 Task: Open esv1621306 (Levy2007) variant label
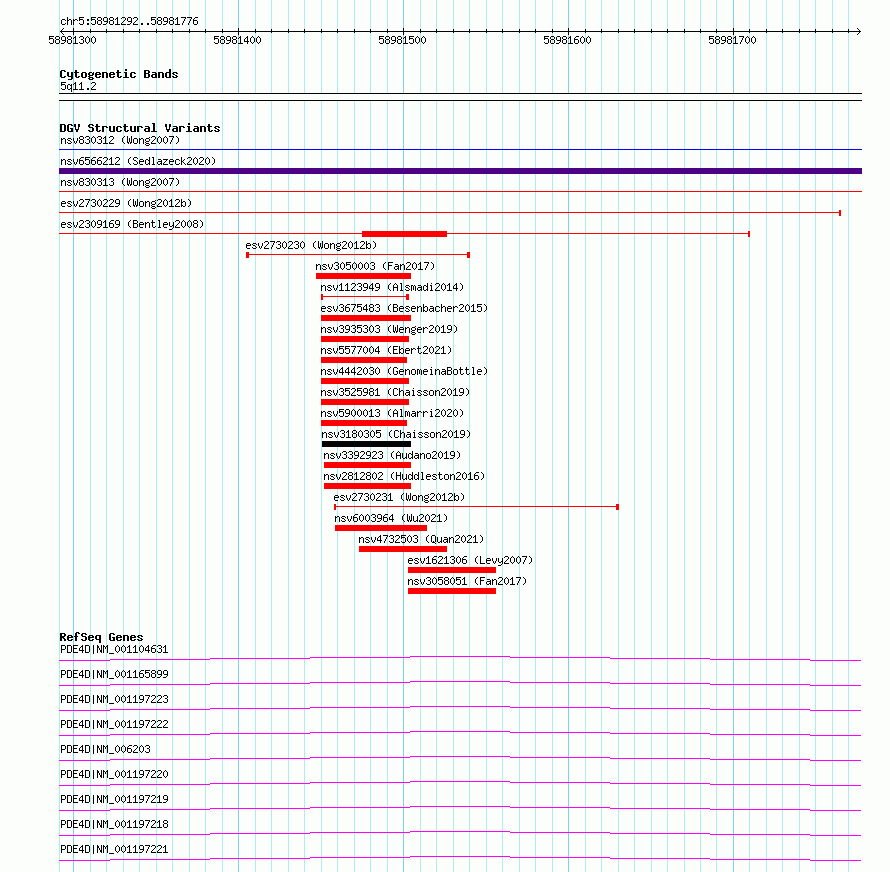pos(470,560)
